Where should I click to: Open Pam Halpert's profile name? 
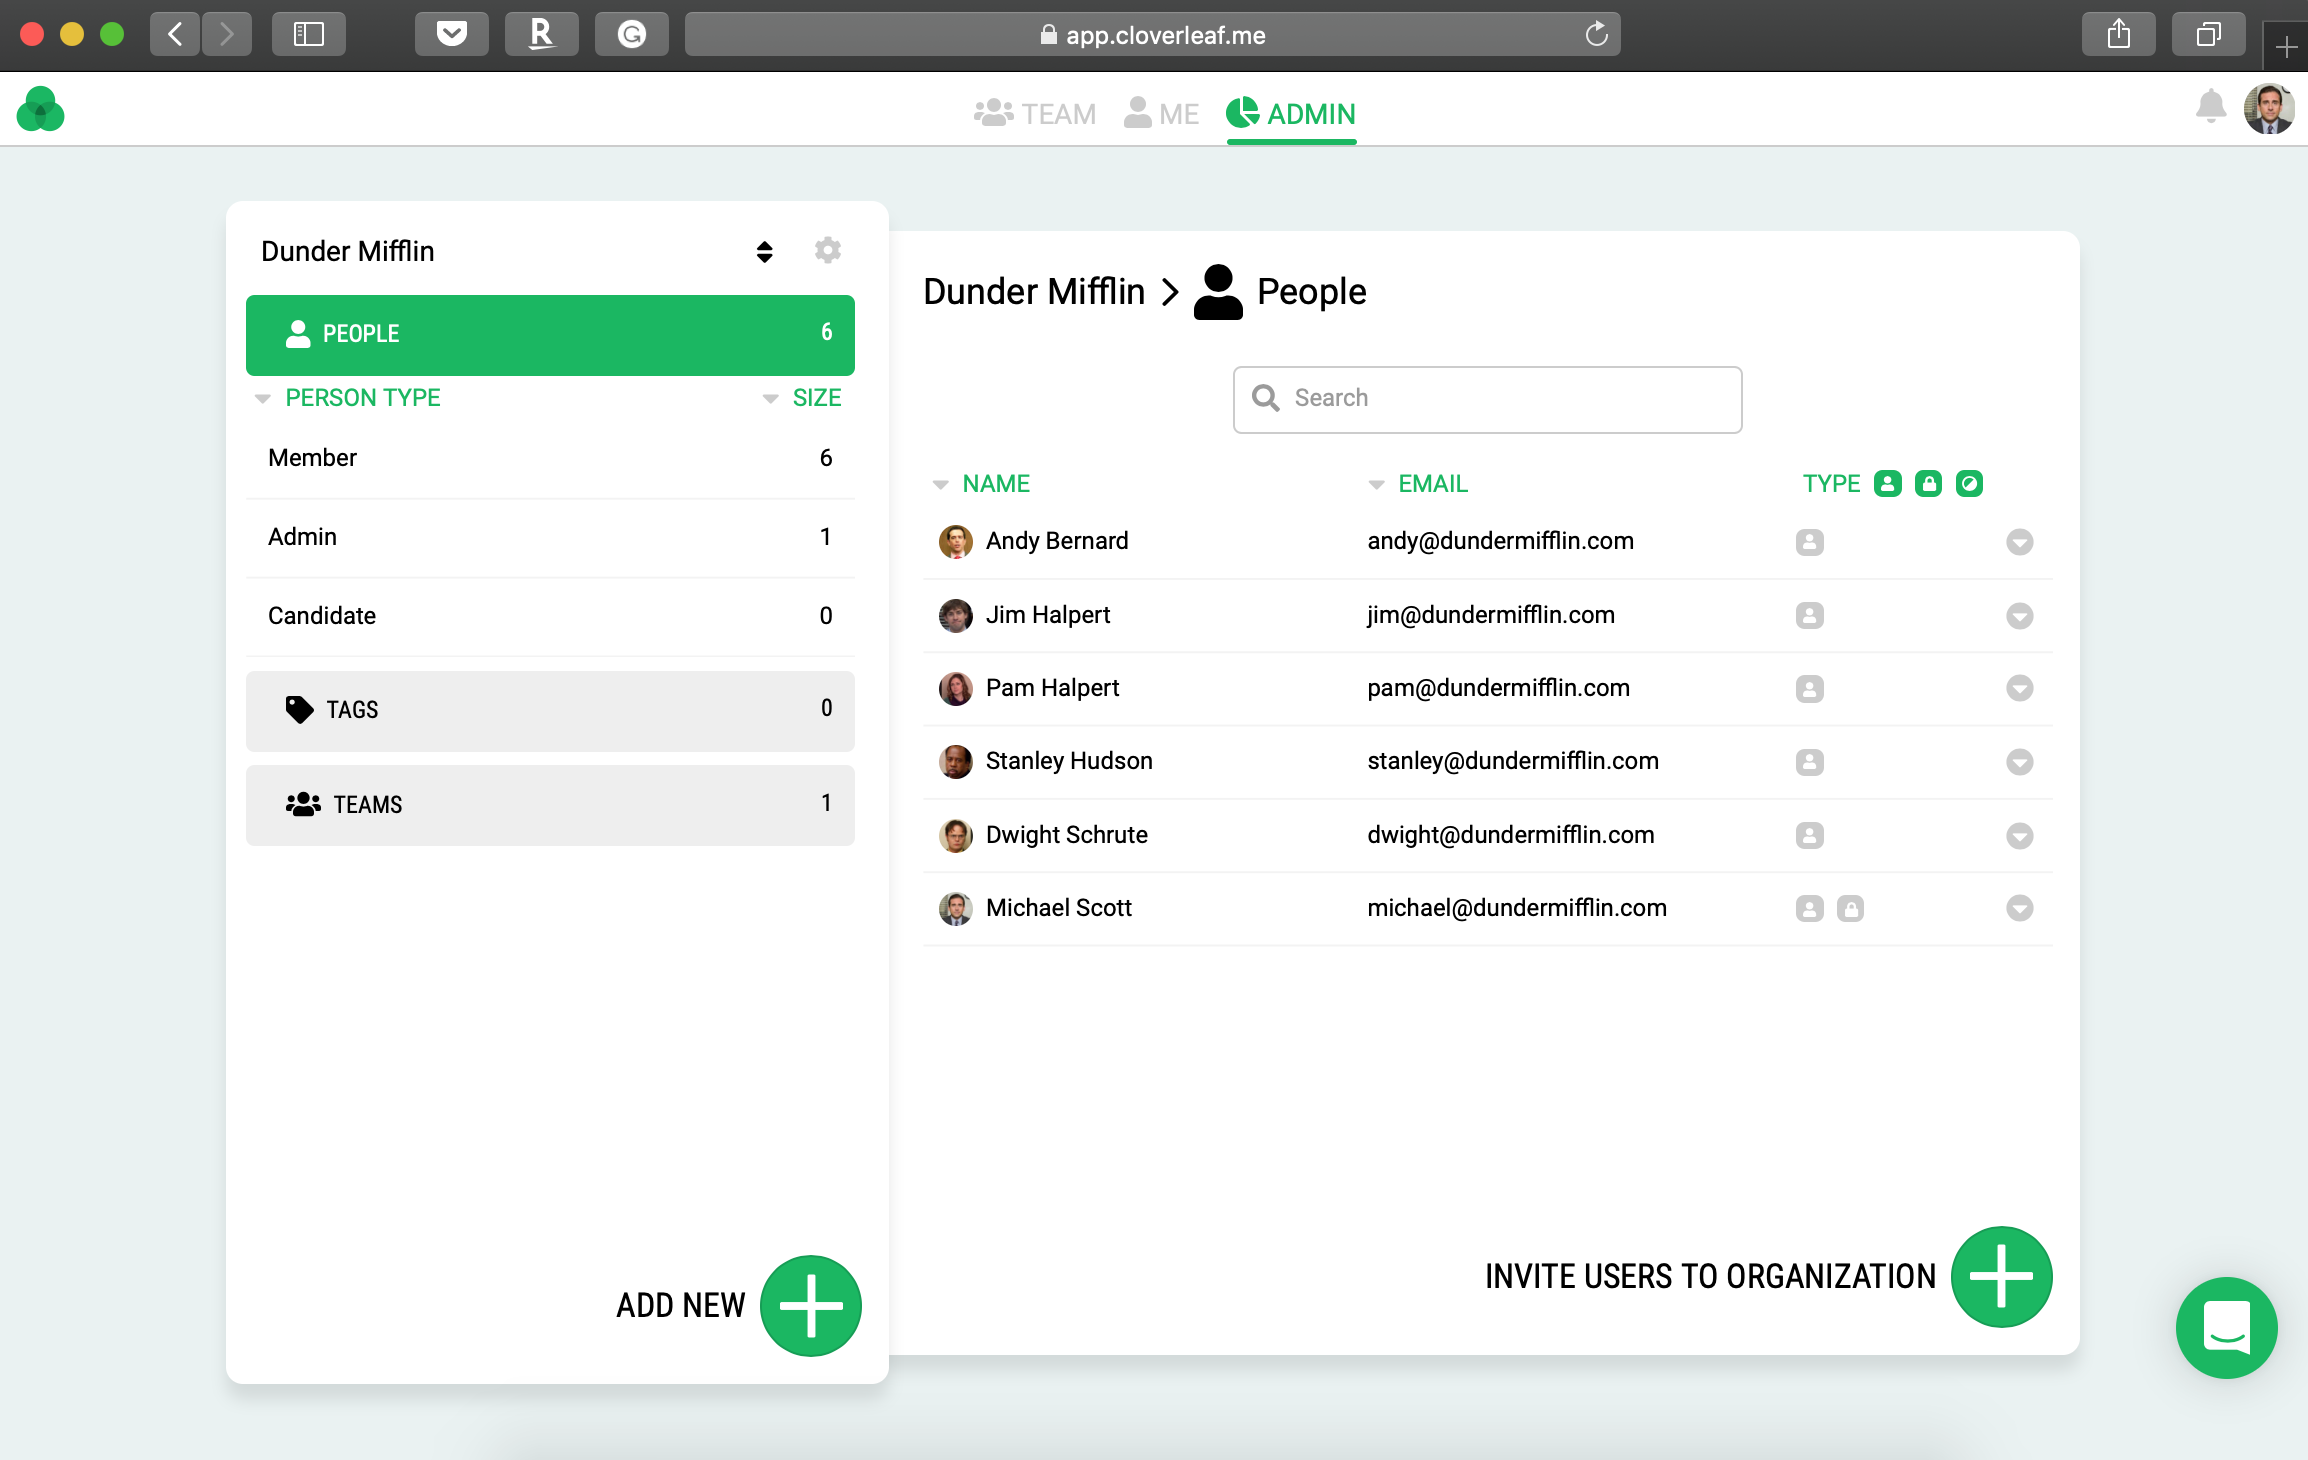pyautogui.click(x=1052, y=688)
